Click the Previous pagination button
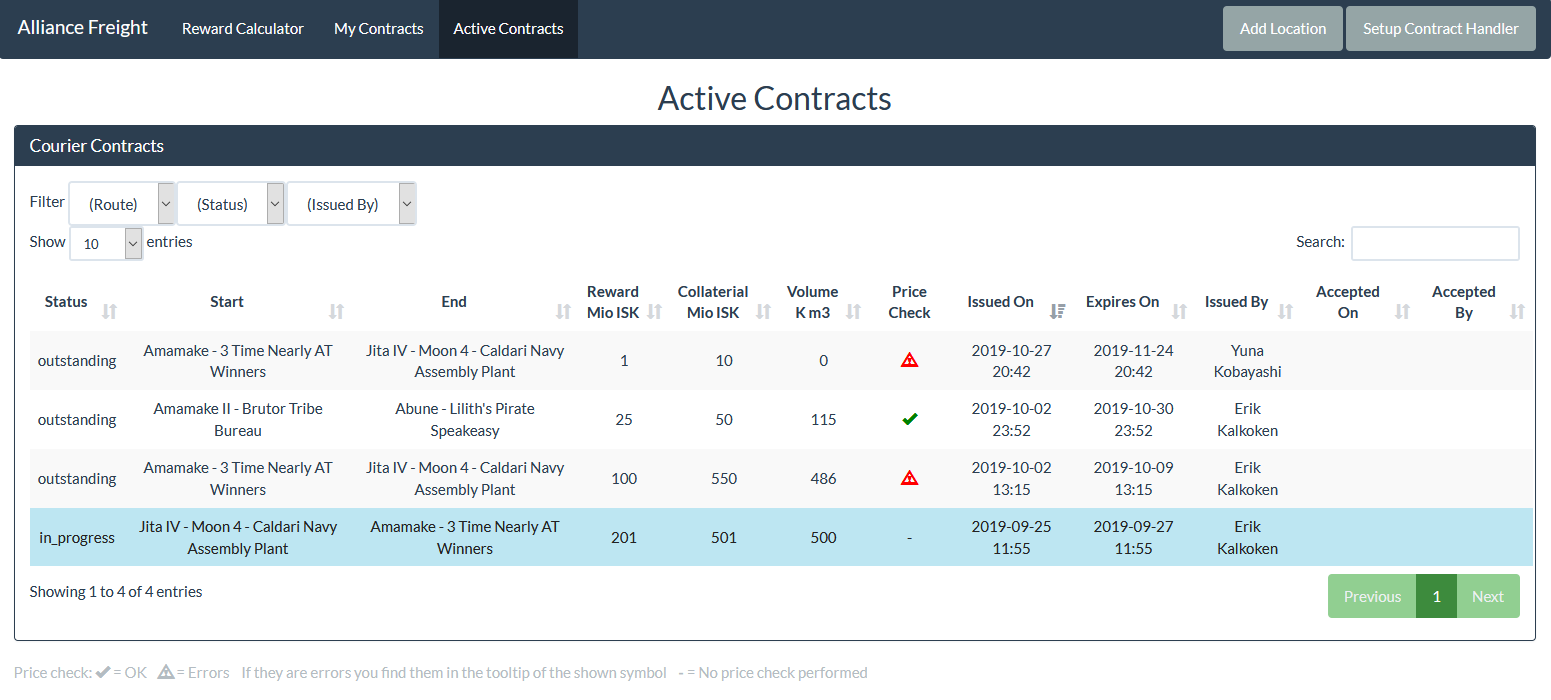The image size is (1551, 700). click(1372, 596)
